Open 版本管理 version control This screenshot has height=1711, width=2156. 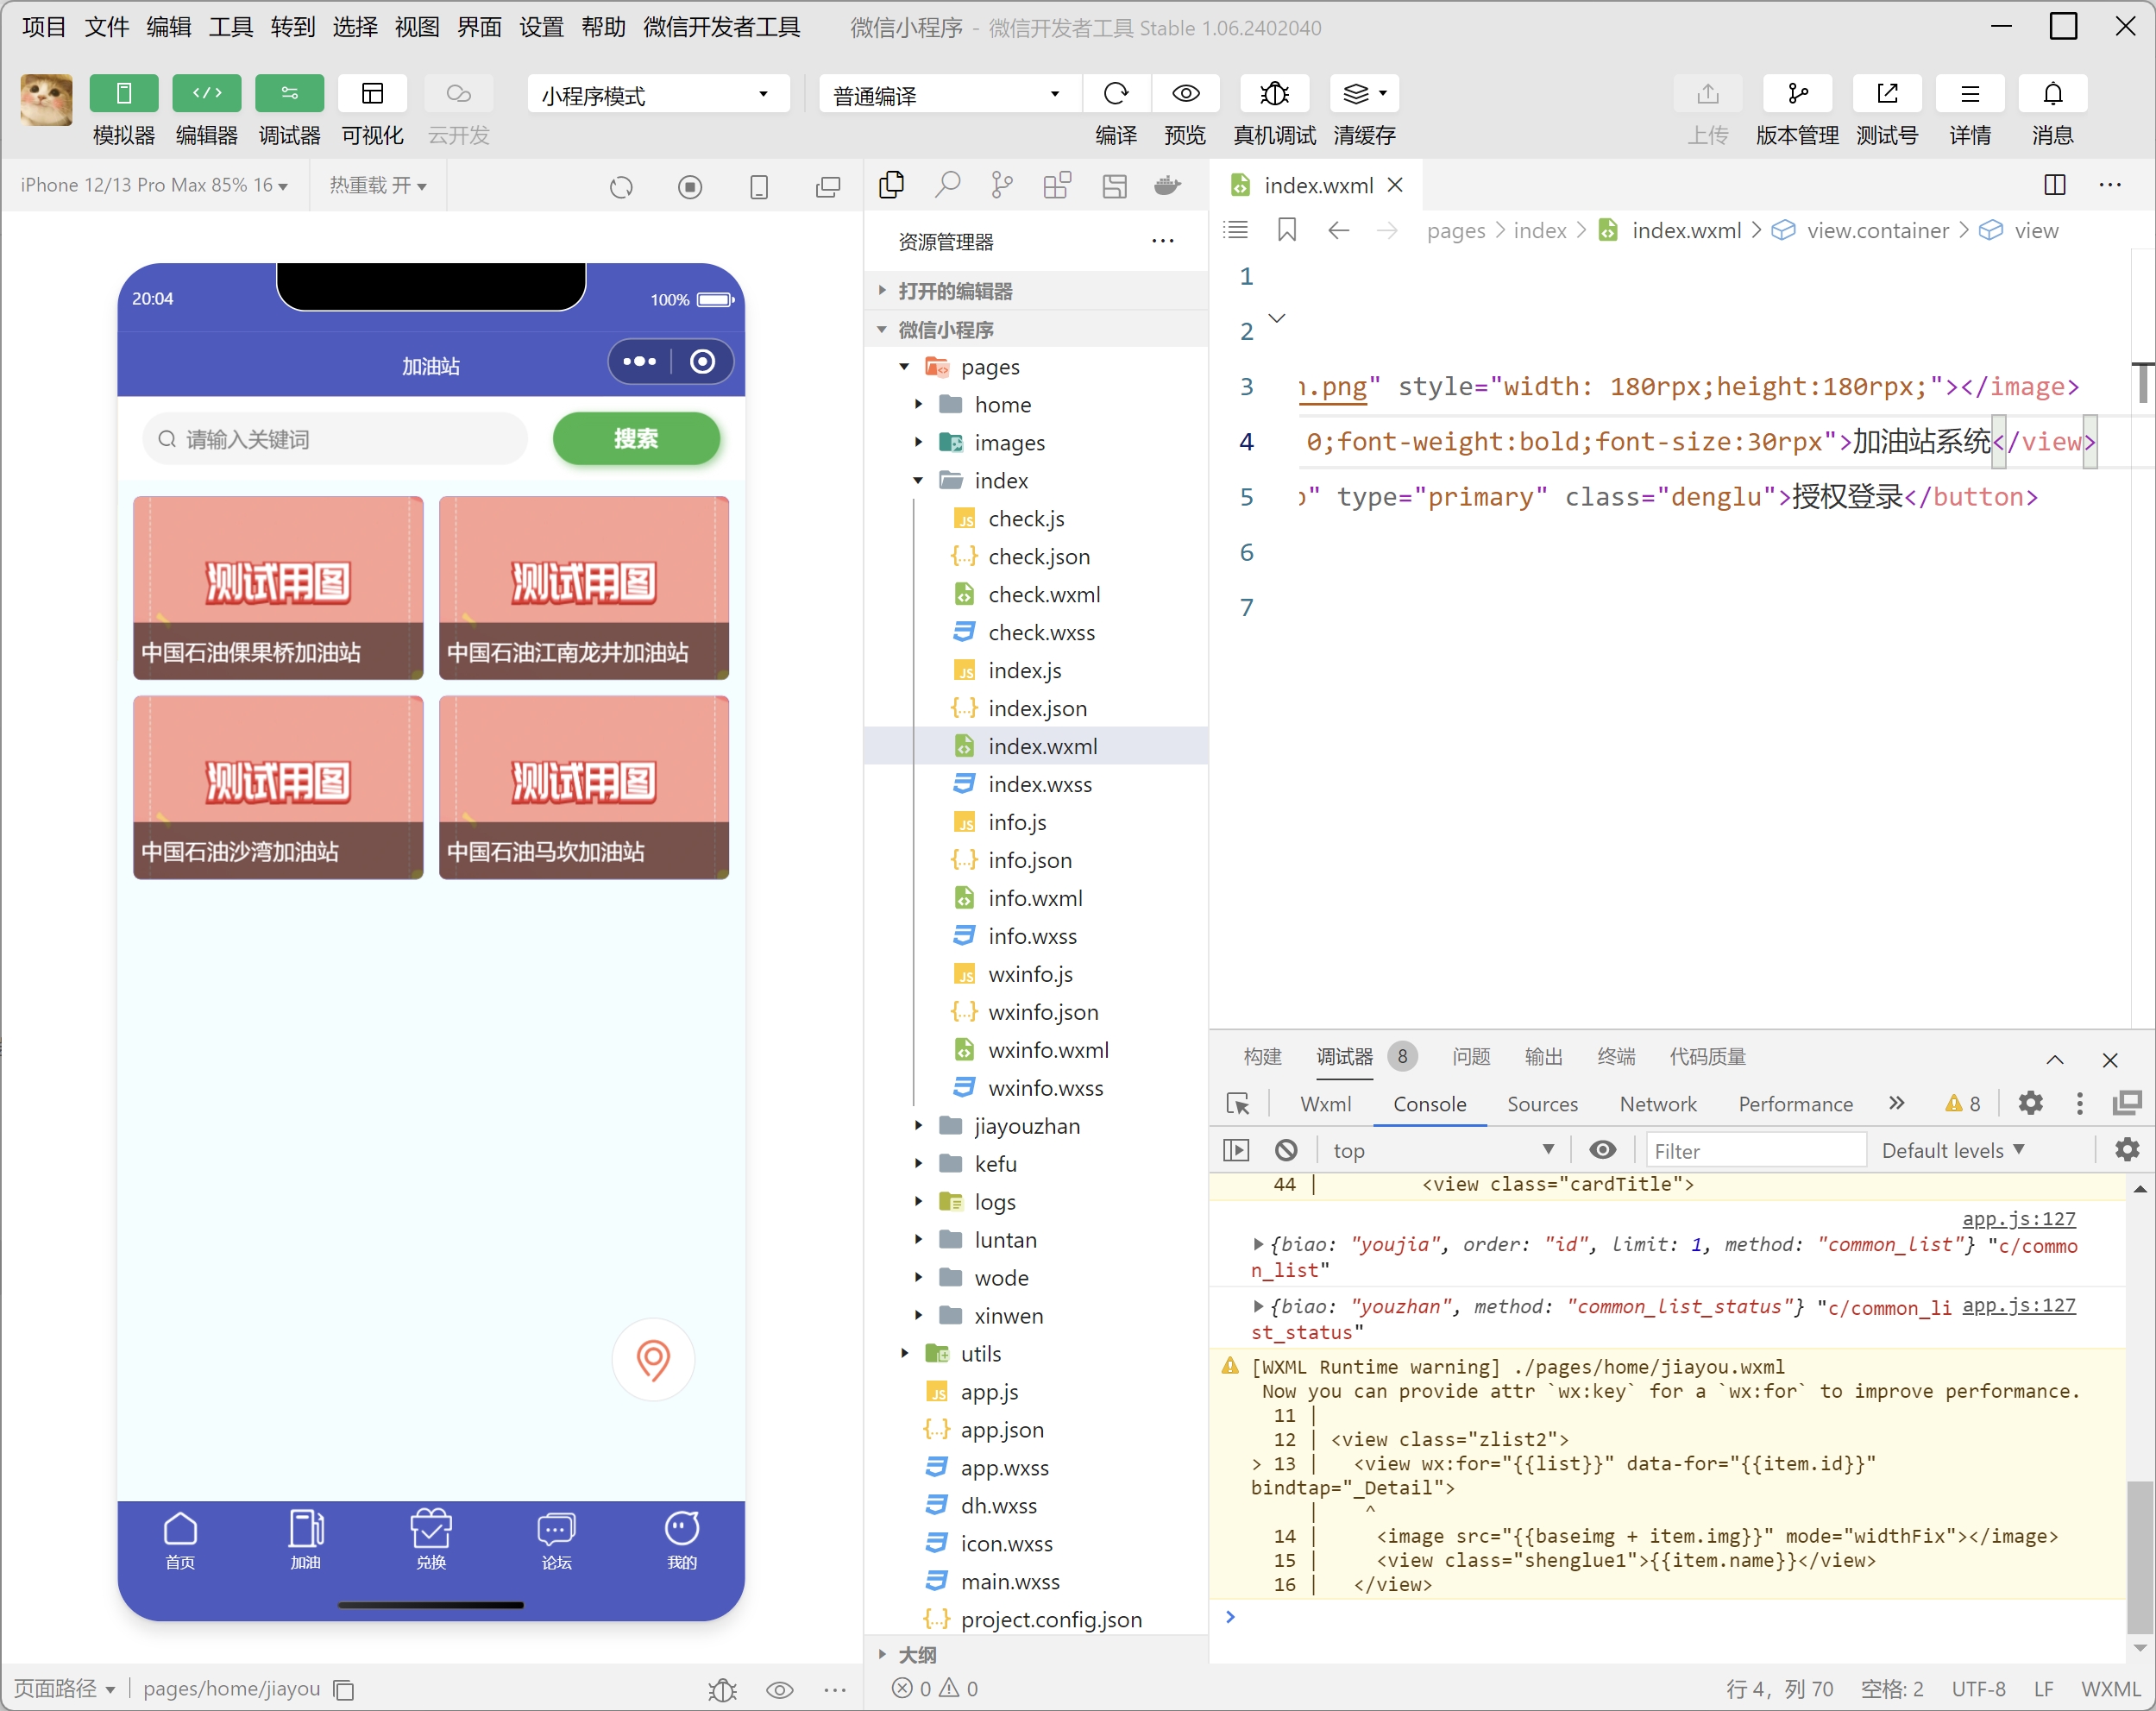pyautogui.click(x=1797, y=94)
